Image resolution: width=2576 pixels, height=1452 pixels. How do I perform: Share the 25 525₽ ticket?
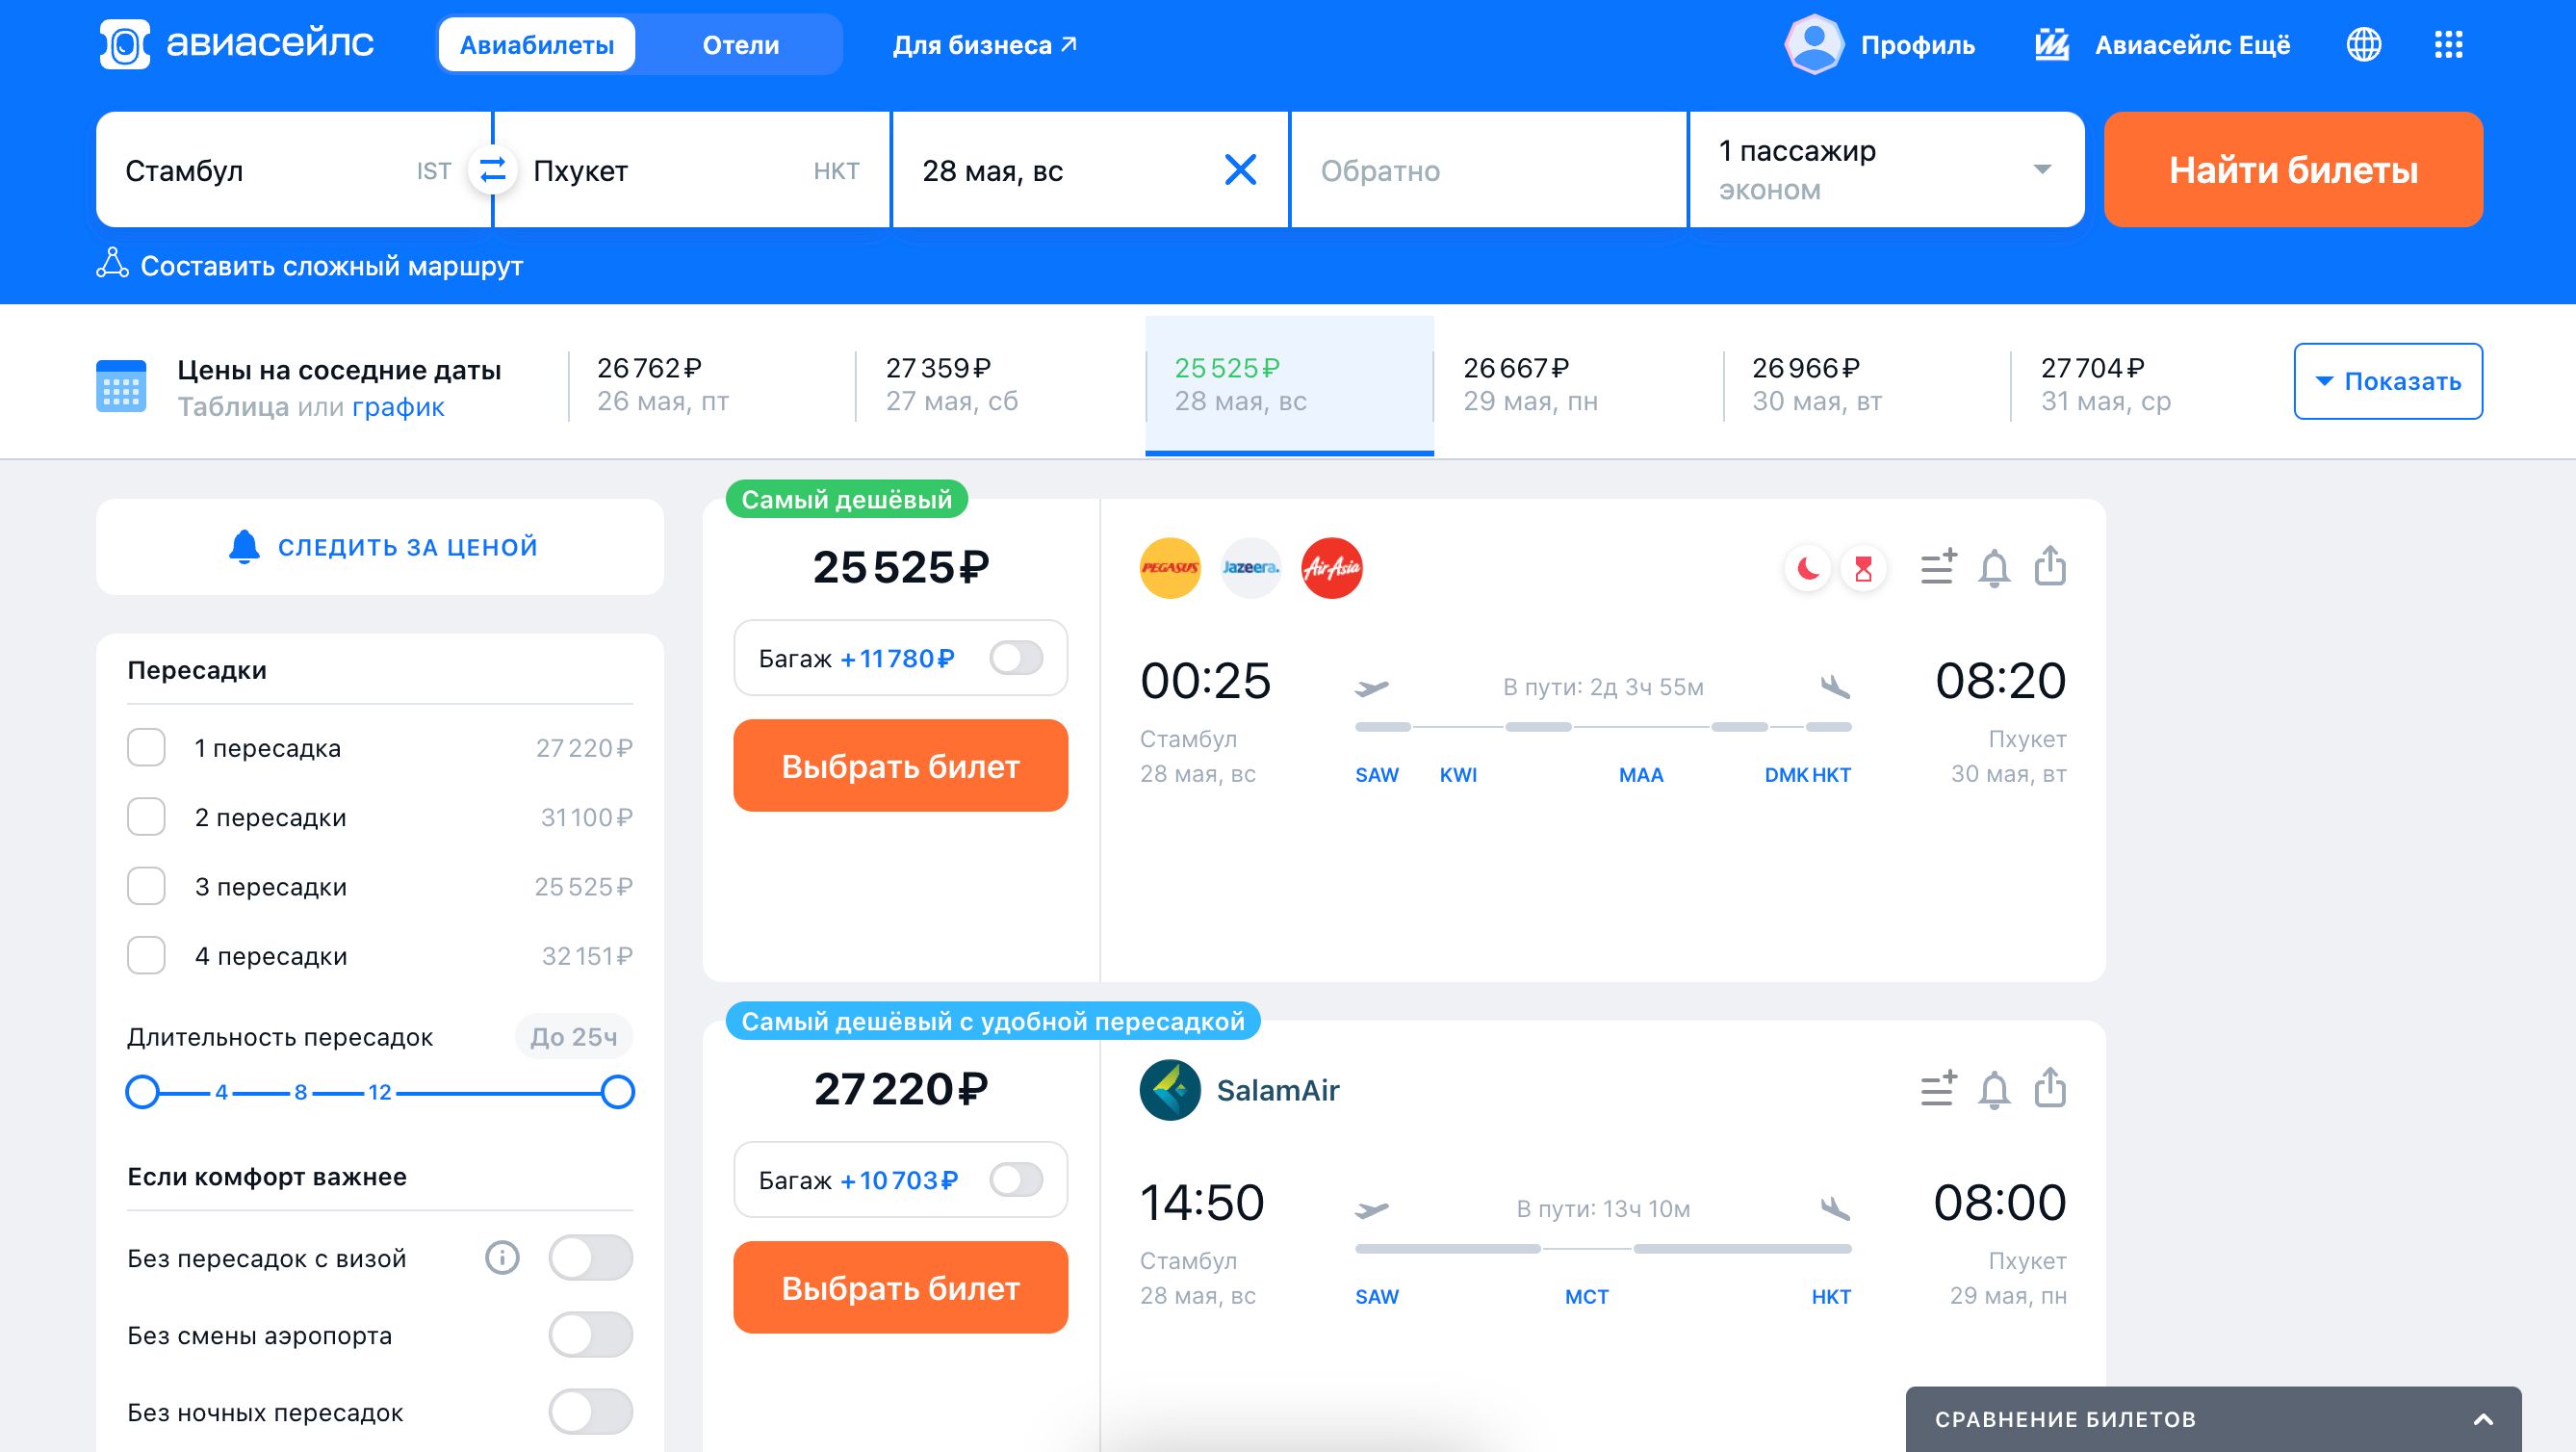tap(2050, 566)
